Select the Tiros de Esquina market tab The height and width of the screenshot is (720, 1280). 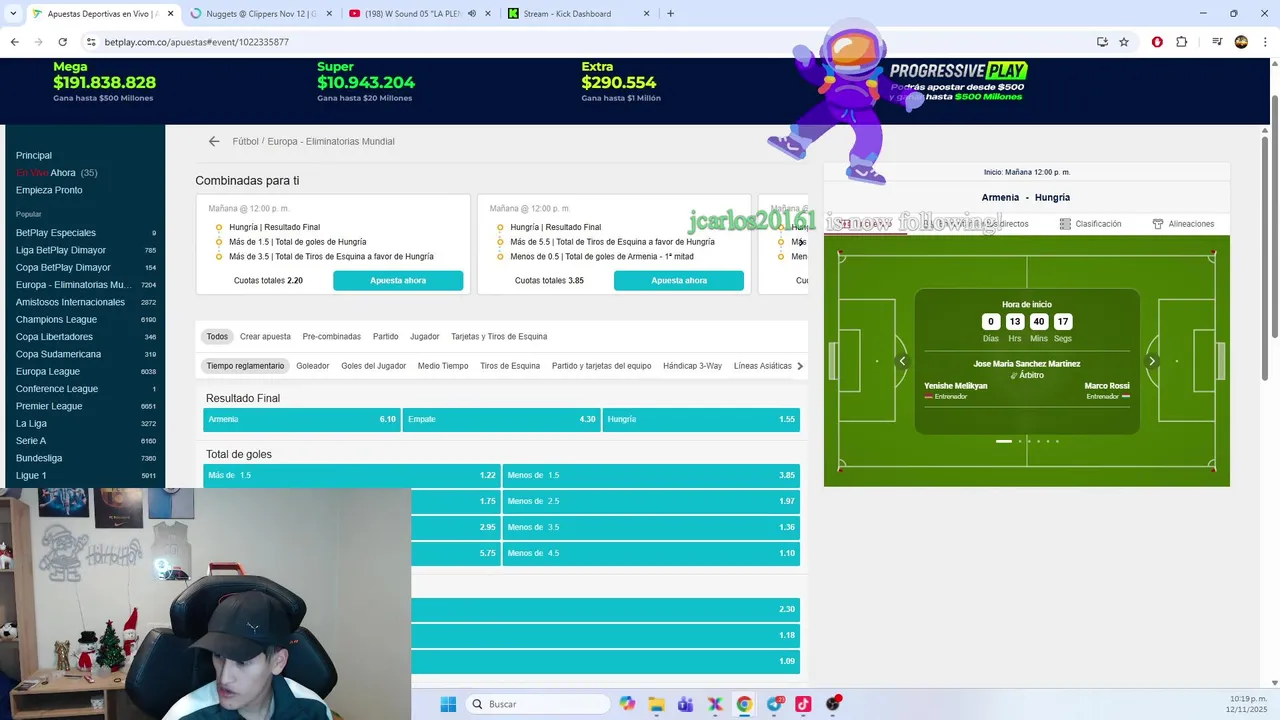510,366
